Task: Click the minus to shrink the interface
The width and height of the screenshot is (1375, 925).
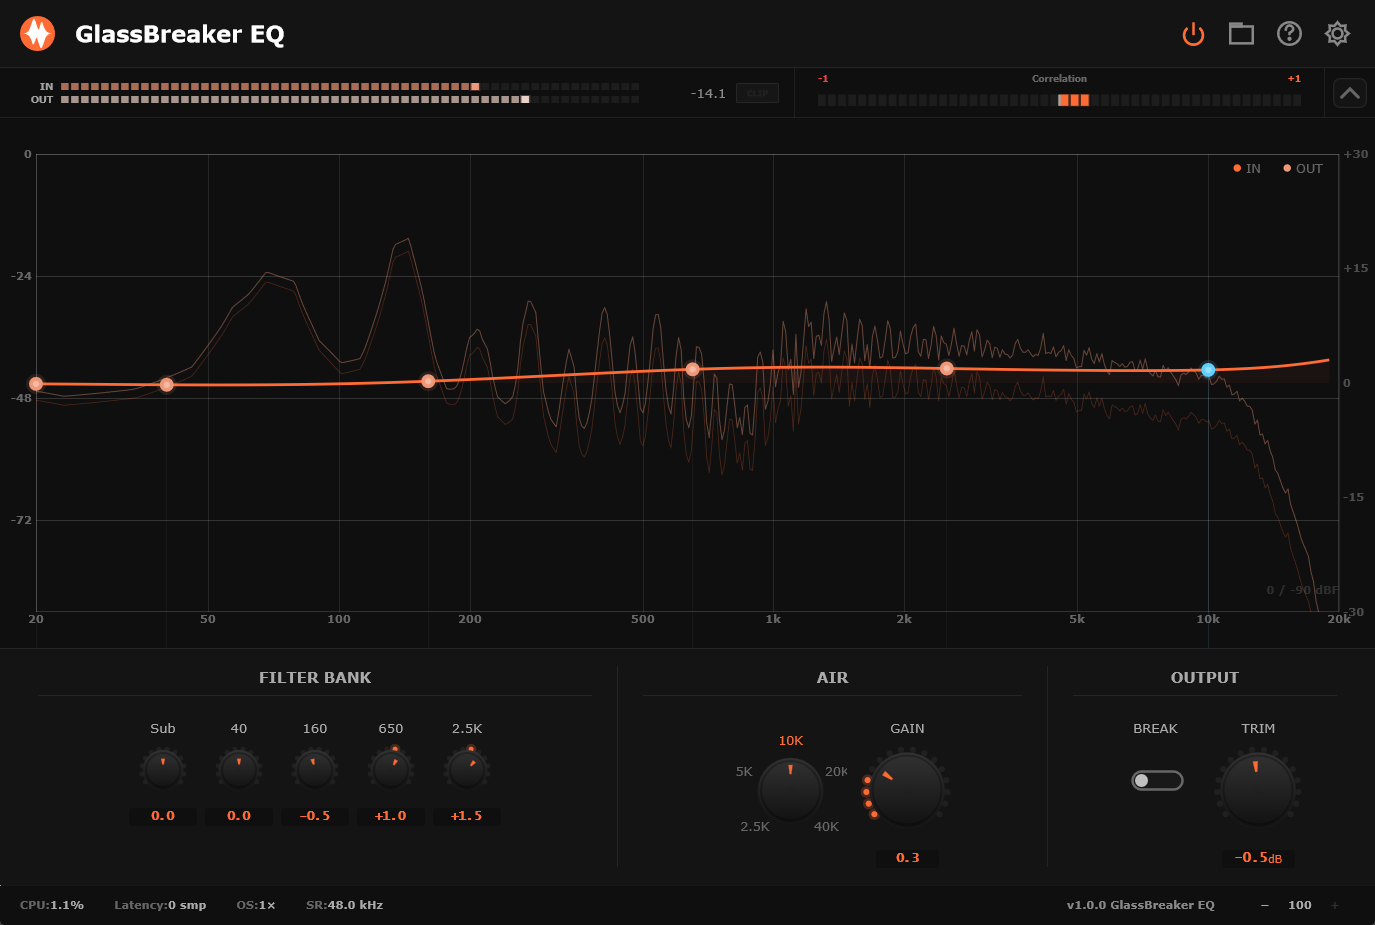Action: click(x=1264, y=904)
